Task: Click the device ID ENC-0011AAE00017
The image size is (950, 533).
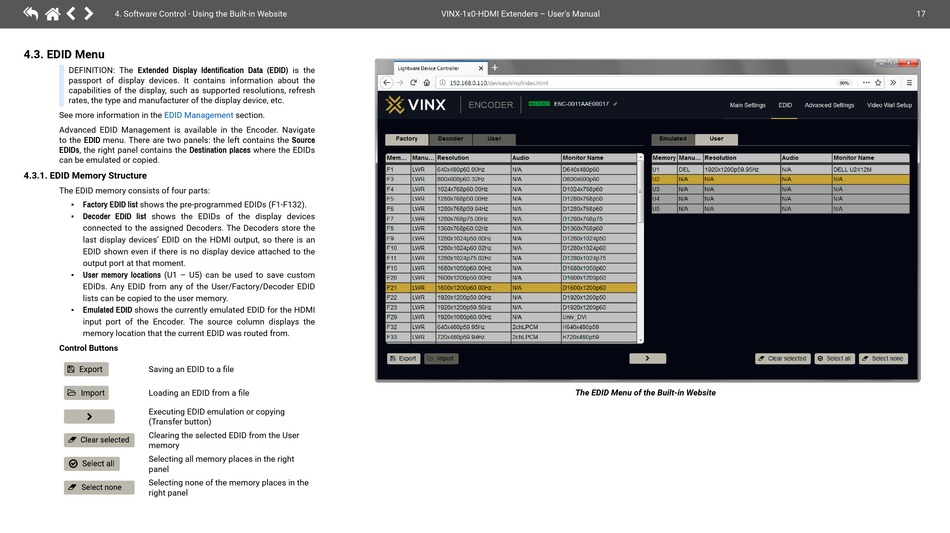Action: (581, 104)
